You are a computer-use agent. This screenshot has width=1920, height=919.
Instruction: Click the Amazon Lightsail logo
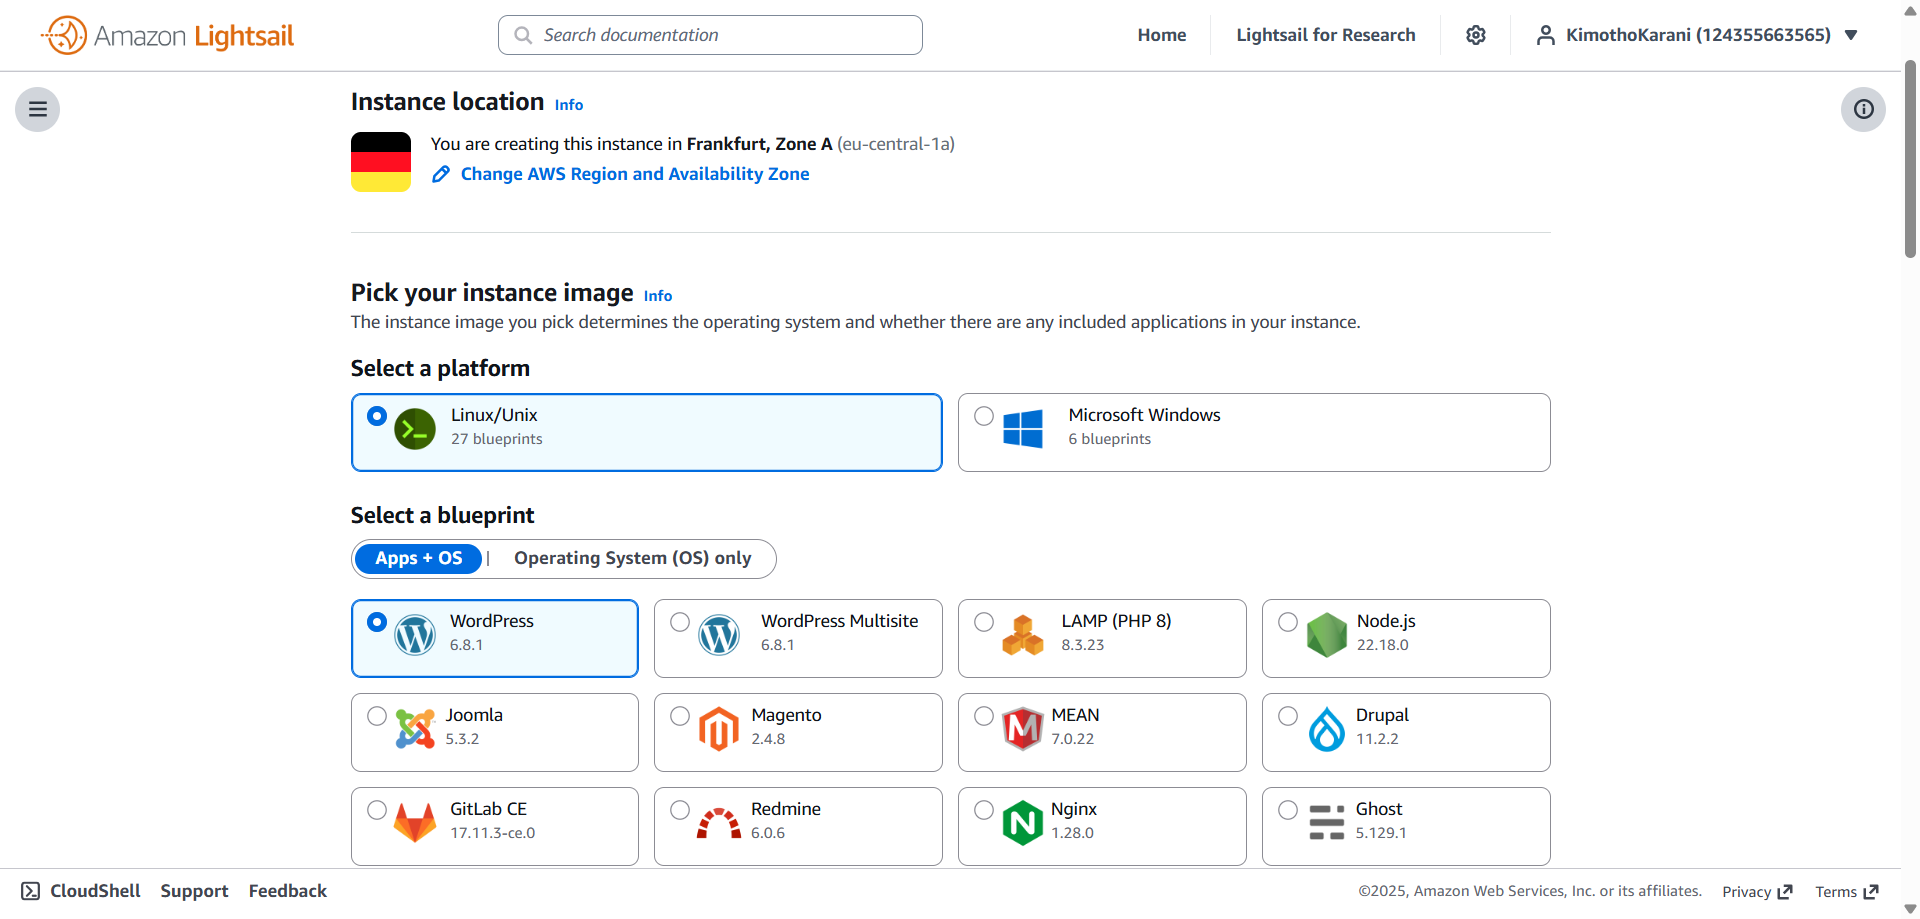167,36
